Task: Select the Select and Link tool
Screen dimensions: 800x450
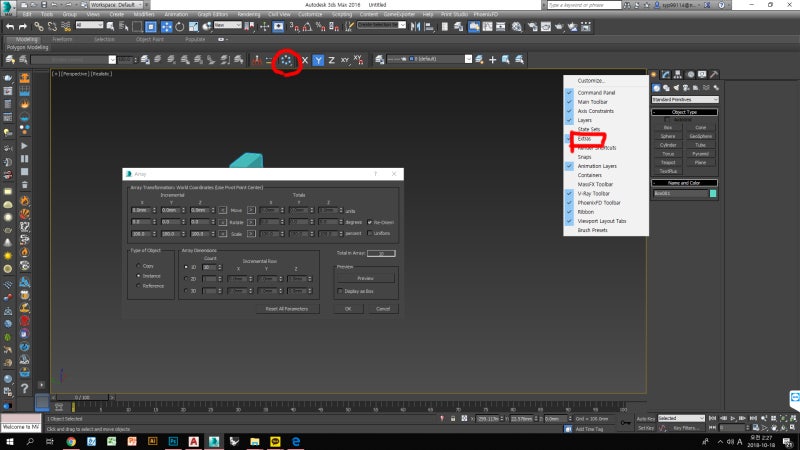Action: click(x=39, y=27)
